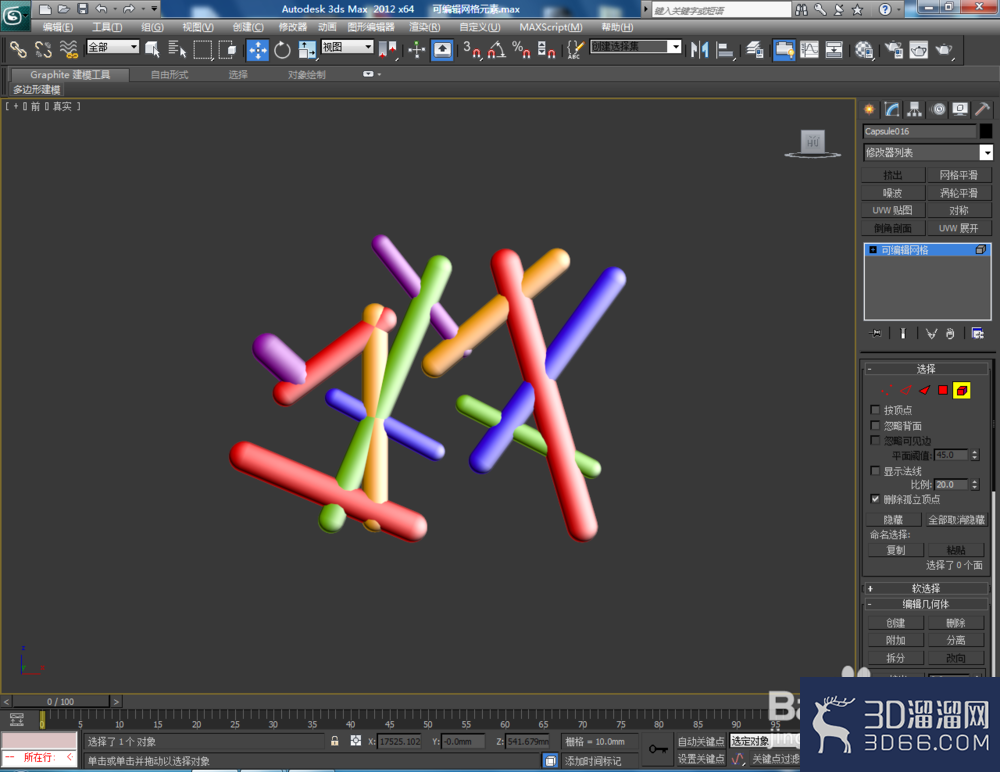Toggle 自动关键点 auto key mode
This screenshot has width=1000, height=772.
point(700,741)
